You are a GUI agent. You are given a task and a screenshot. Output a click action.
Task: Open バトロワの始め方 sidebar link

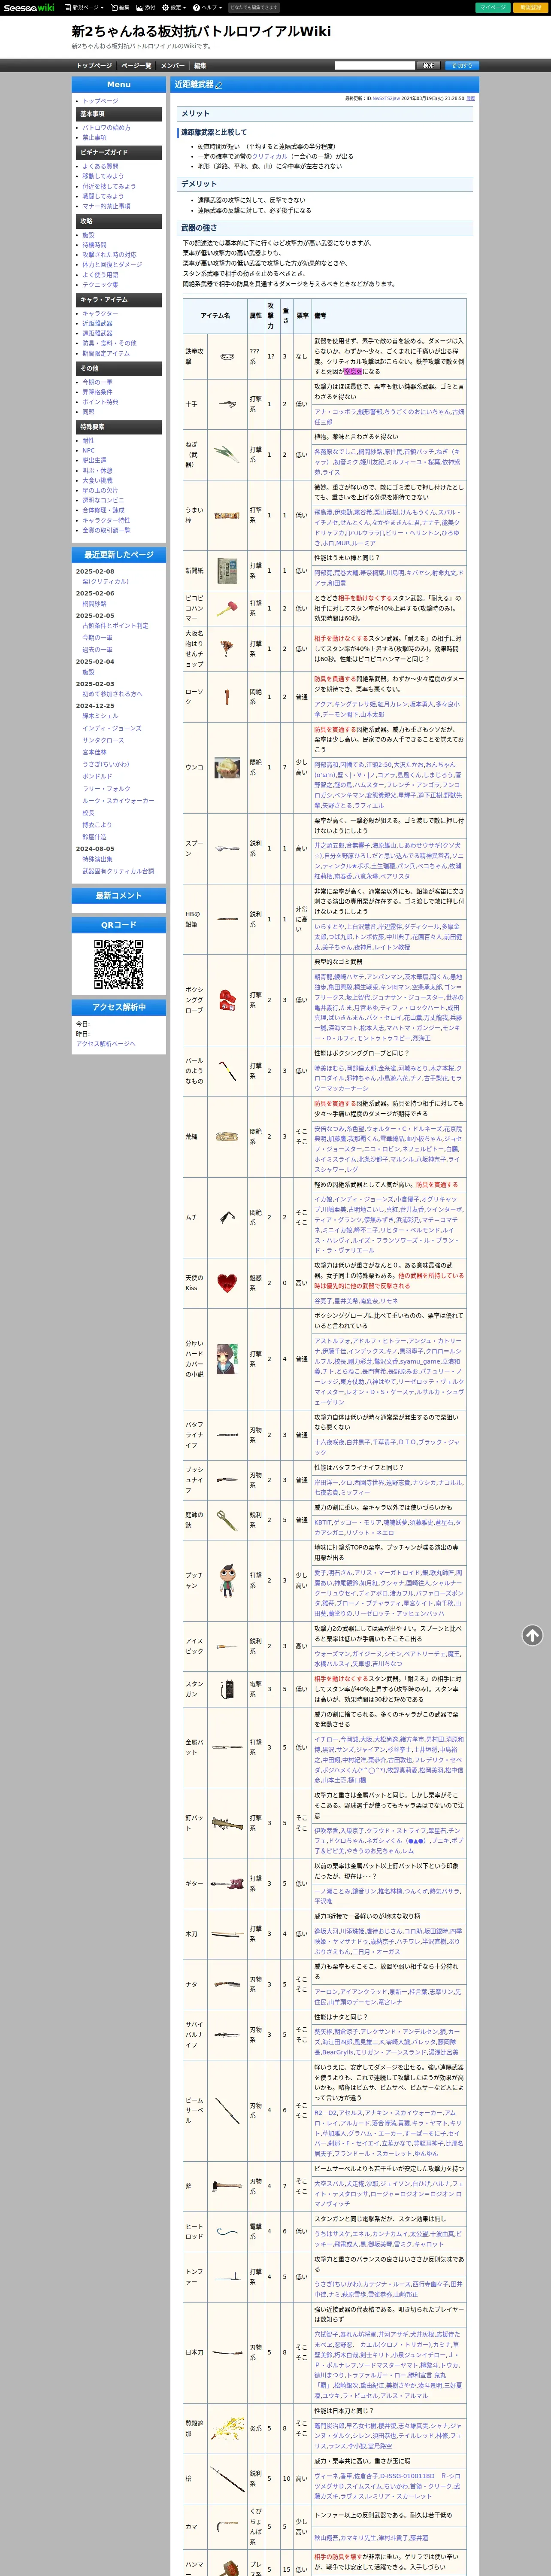coord(106,128)
